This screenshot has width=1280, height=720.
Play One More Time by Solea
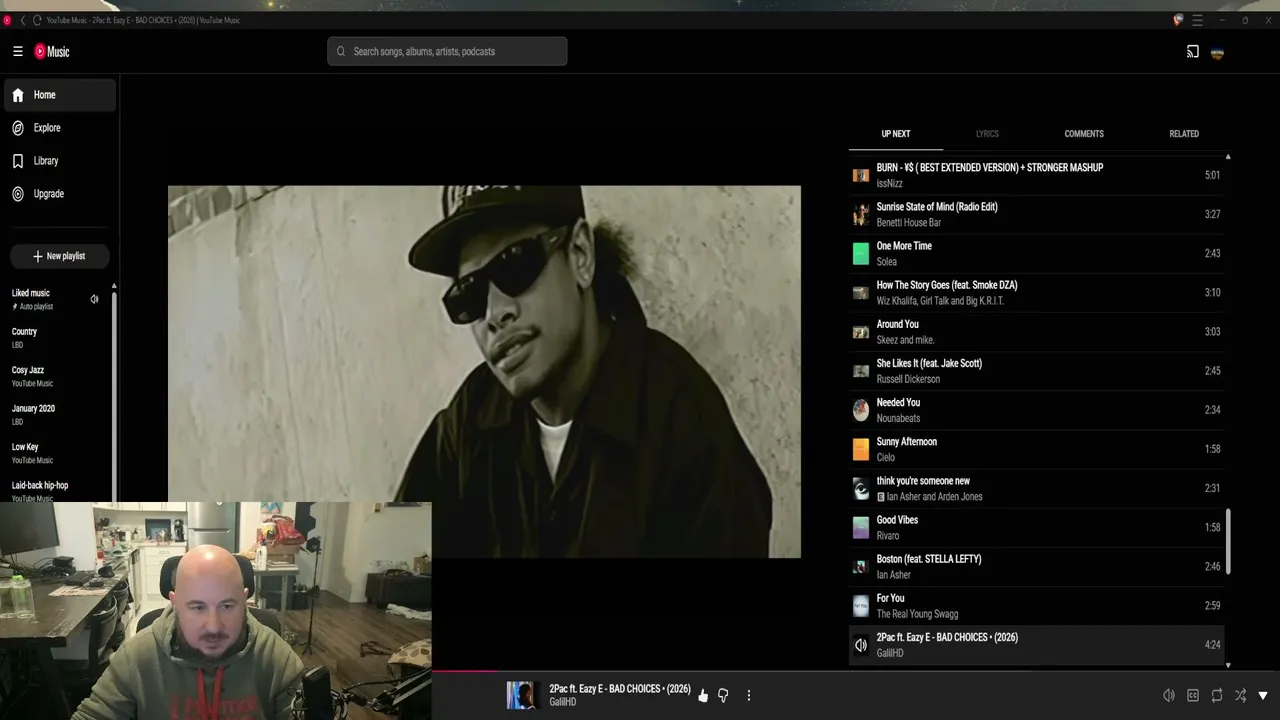point(1036,253)
